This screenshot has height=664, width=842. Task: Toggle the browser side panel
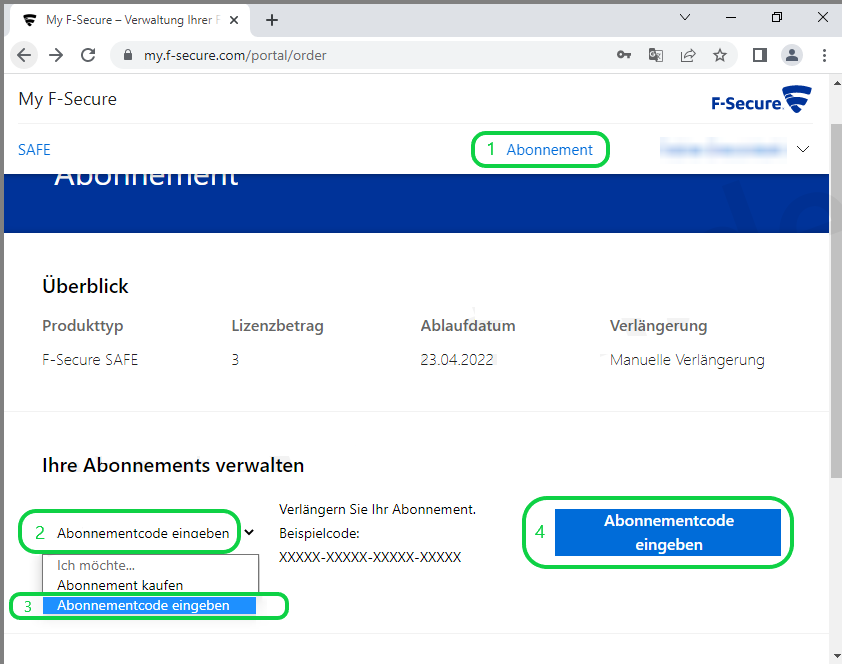(x=759, y=55)
